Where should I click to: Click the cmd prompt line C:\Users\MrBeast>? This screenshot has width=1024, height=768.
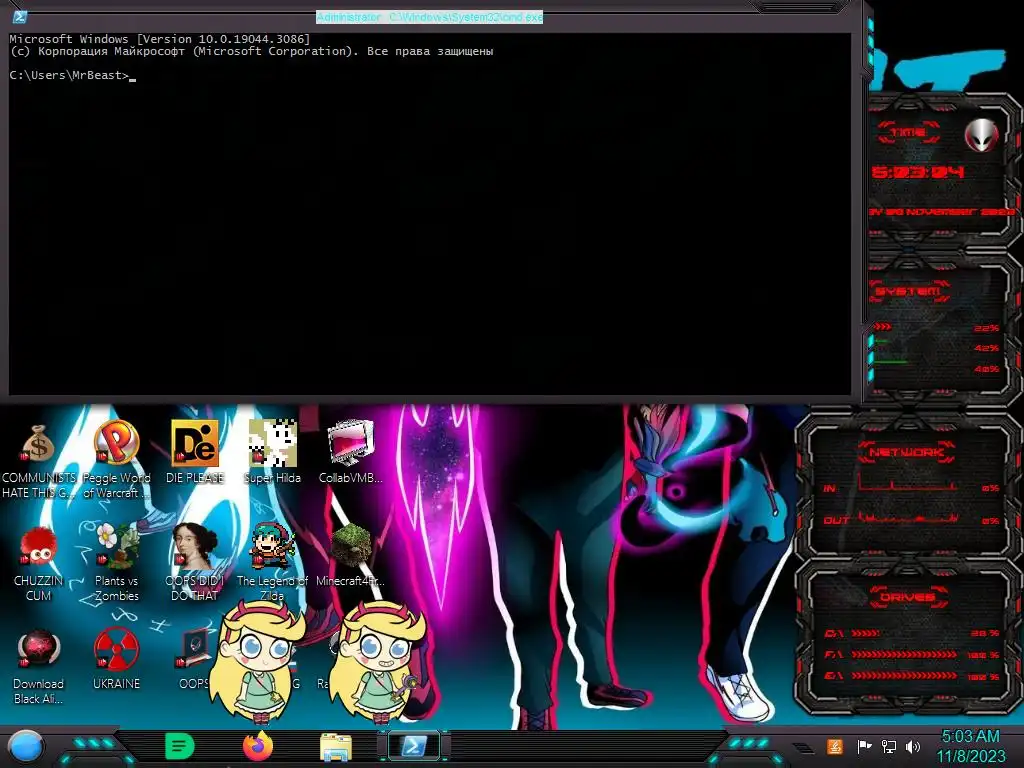tap(69, 75)
